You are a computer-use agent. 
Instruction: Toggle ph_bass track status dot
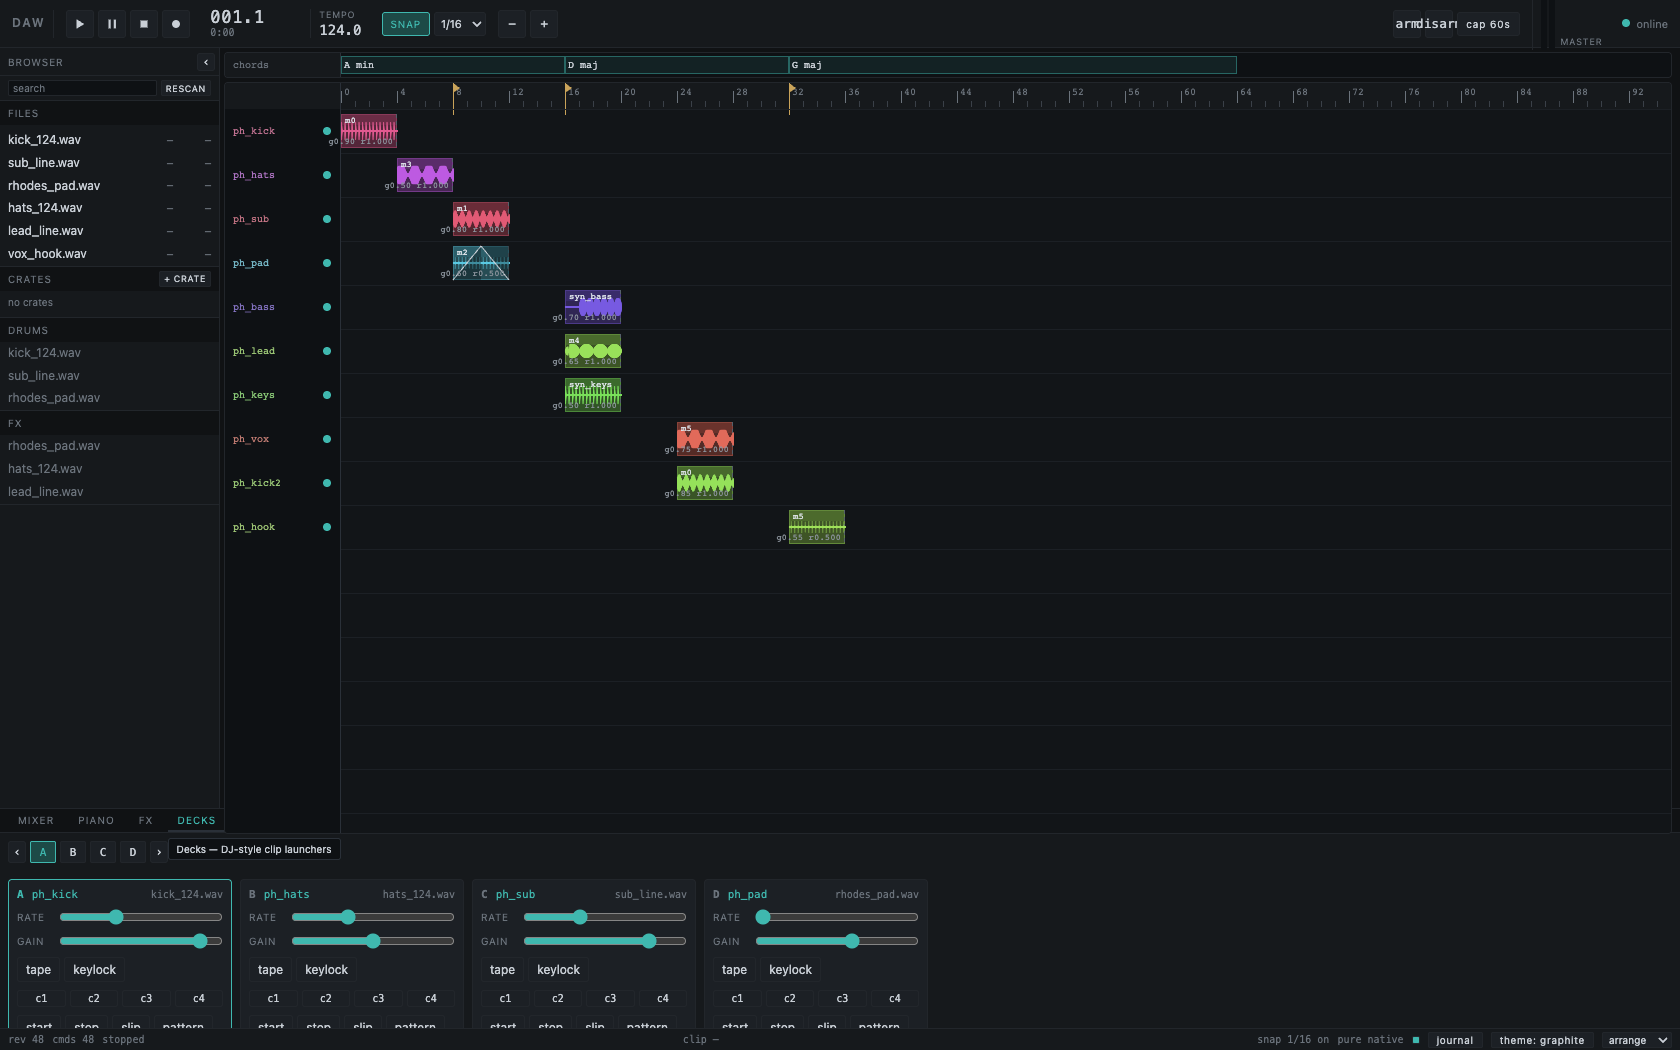coord(326,307)
